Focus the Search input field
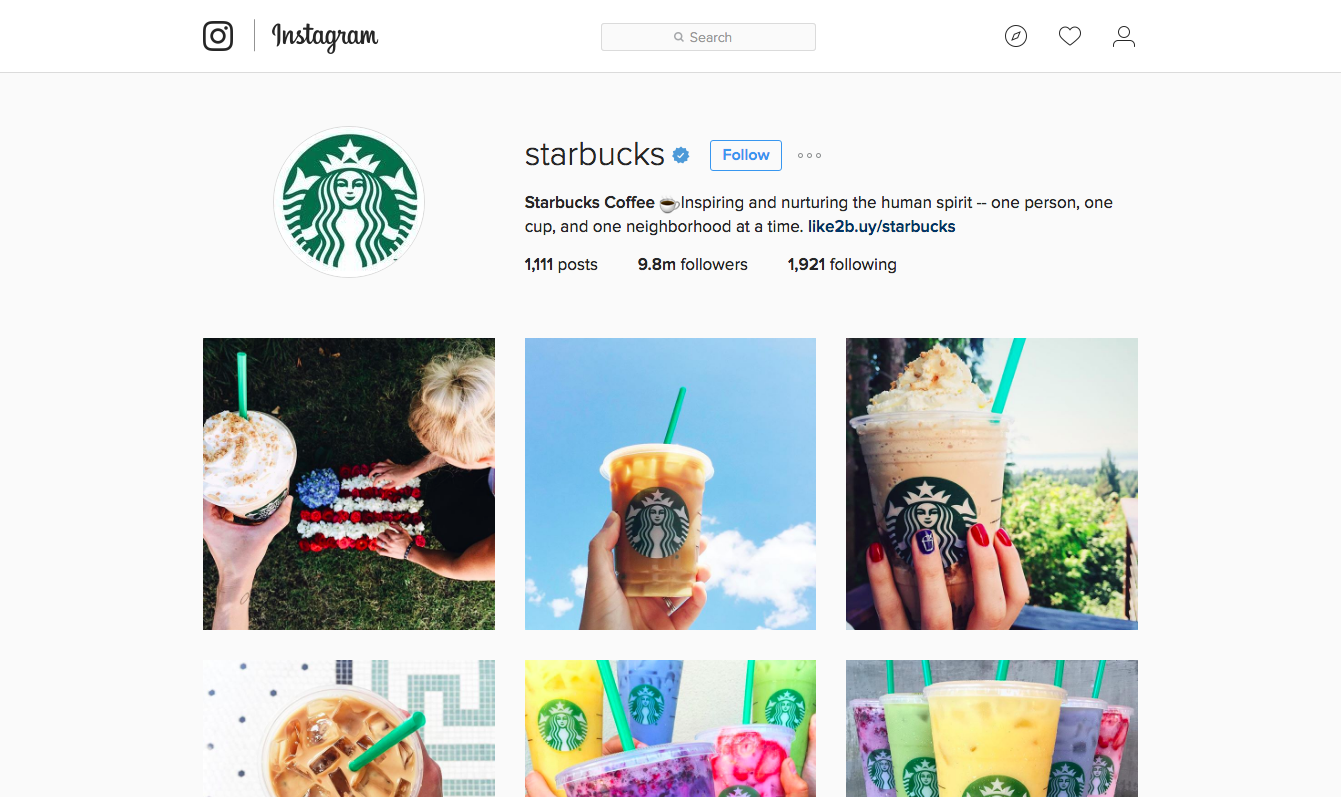Screen dimensions: 1341x797 [x=708, y=37]
